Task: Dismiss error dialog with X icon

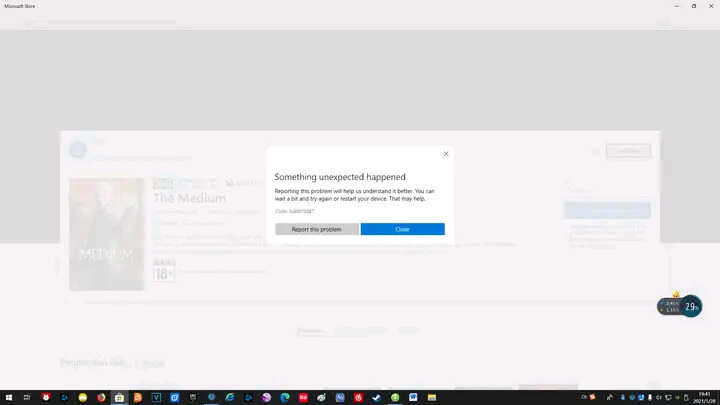Action: (x=446, y=154)
